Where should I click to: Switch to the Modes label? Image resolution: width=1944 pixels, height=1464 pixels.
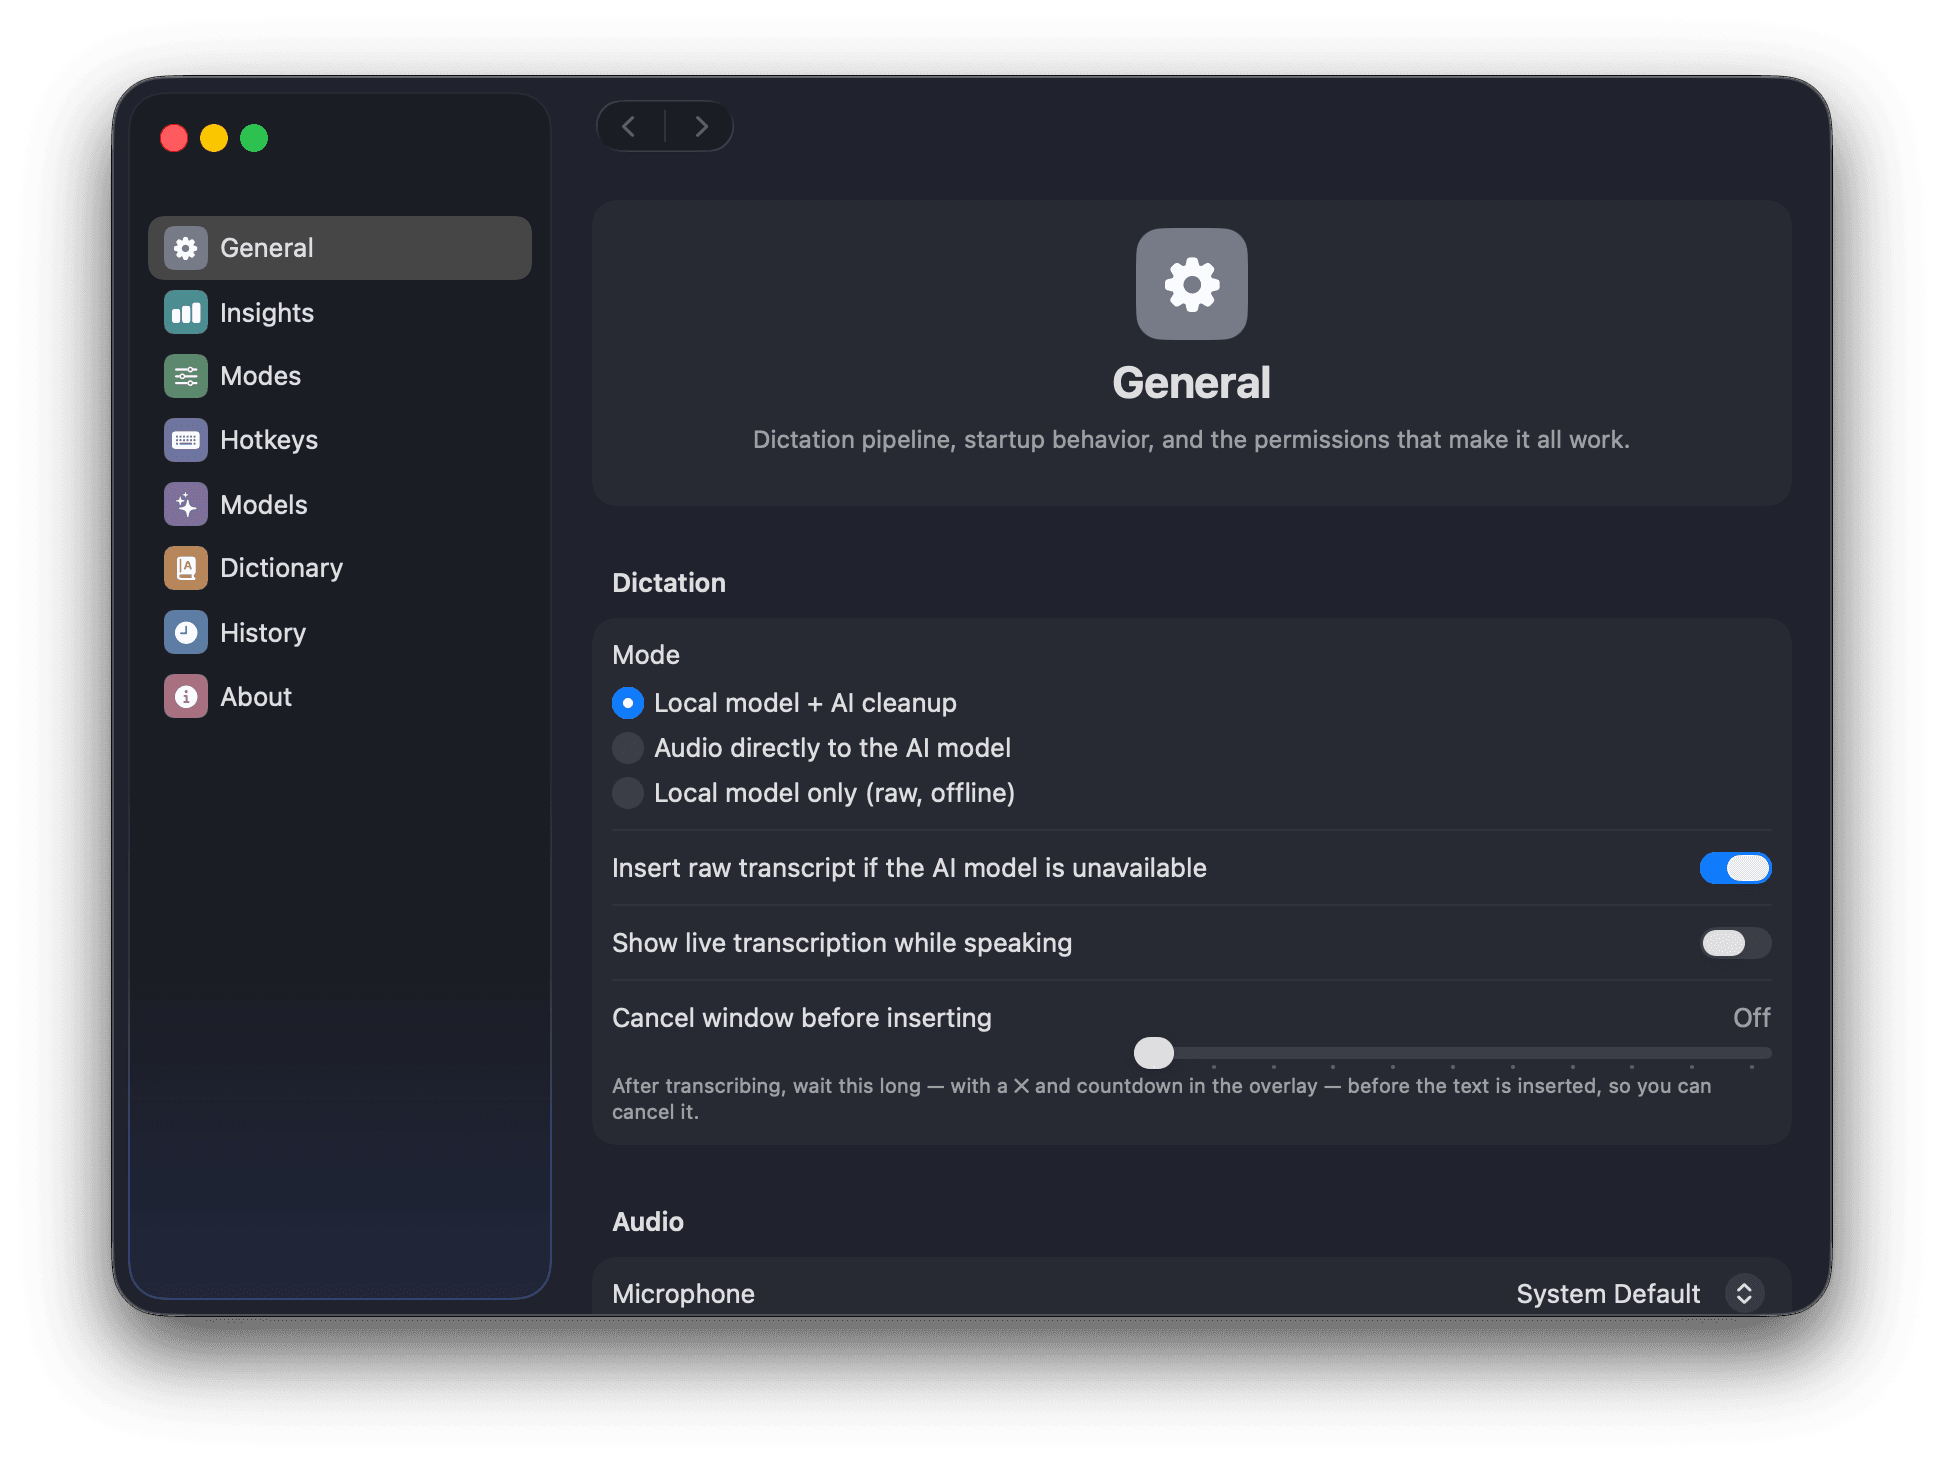tap(260, 376)
